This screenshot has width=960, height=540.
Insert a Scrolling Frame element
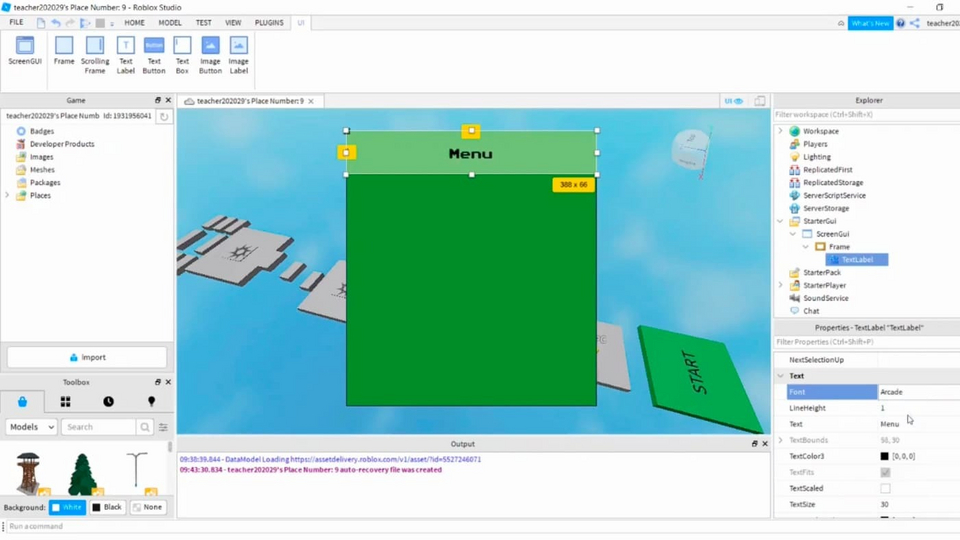click(95, 55)
